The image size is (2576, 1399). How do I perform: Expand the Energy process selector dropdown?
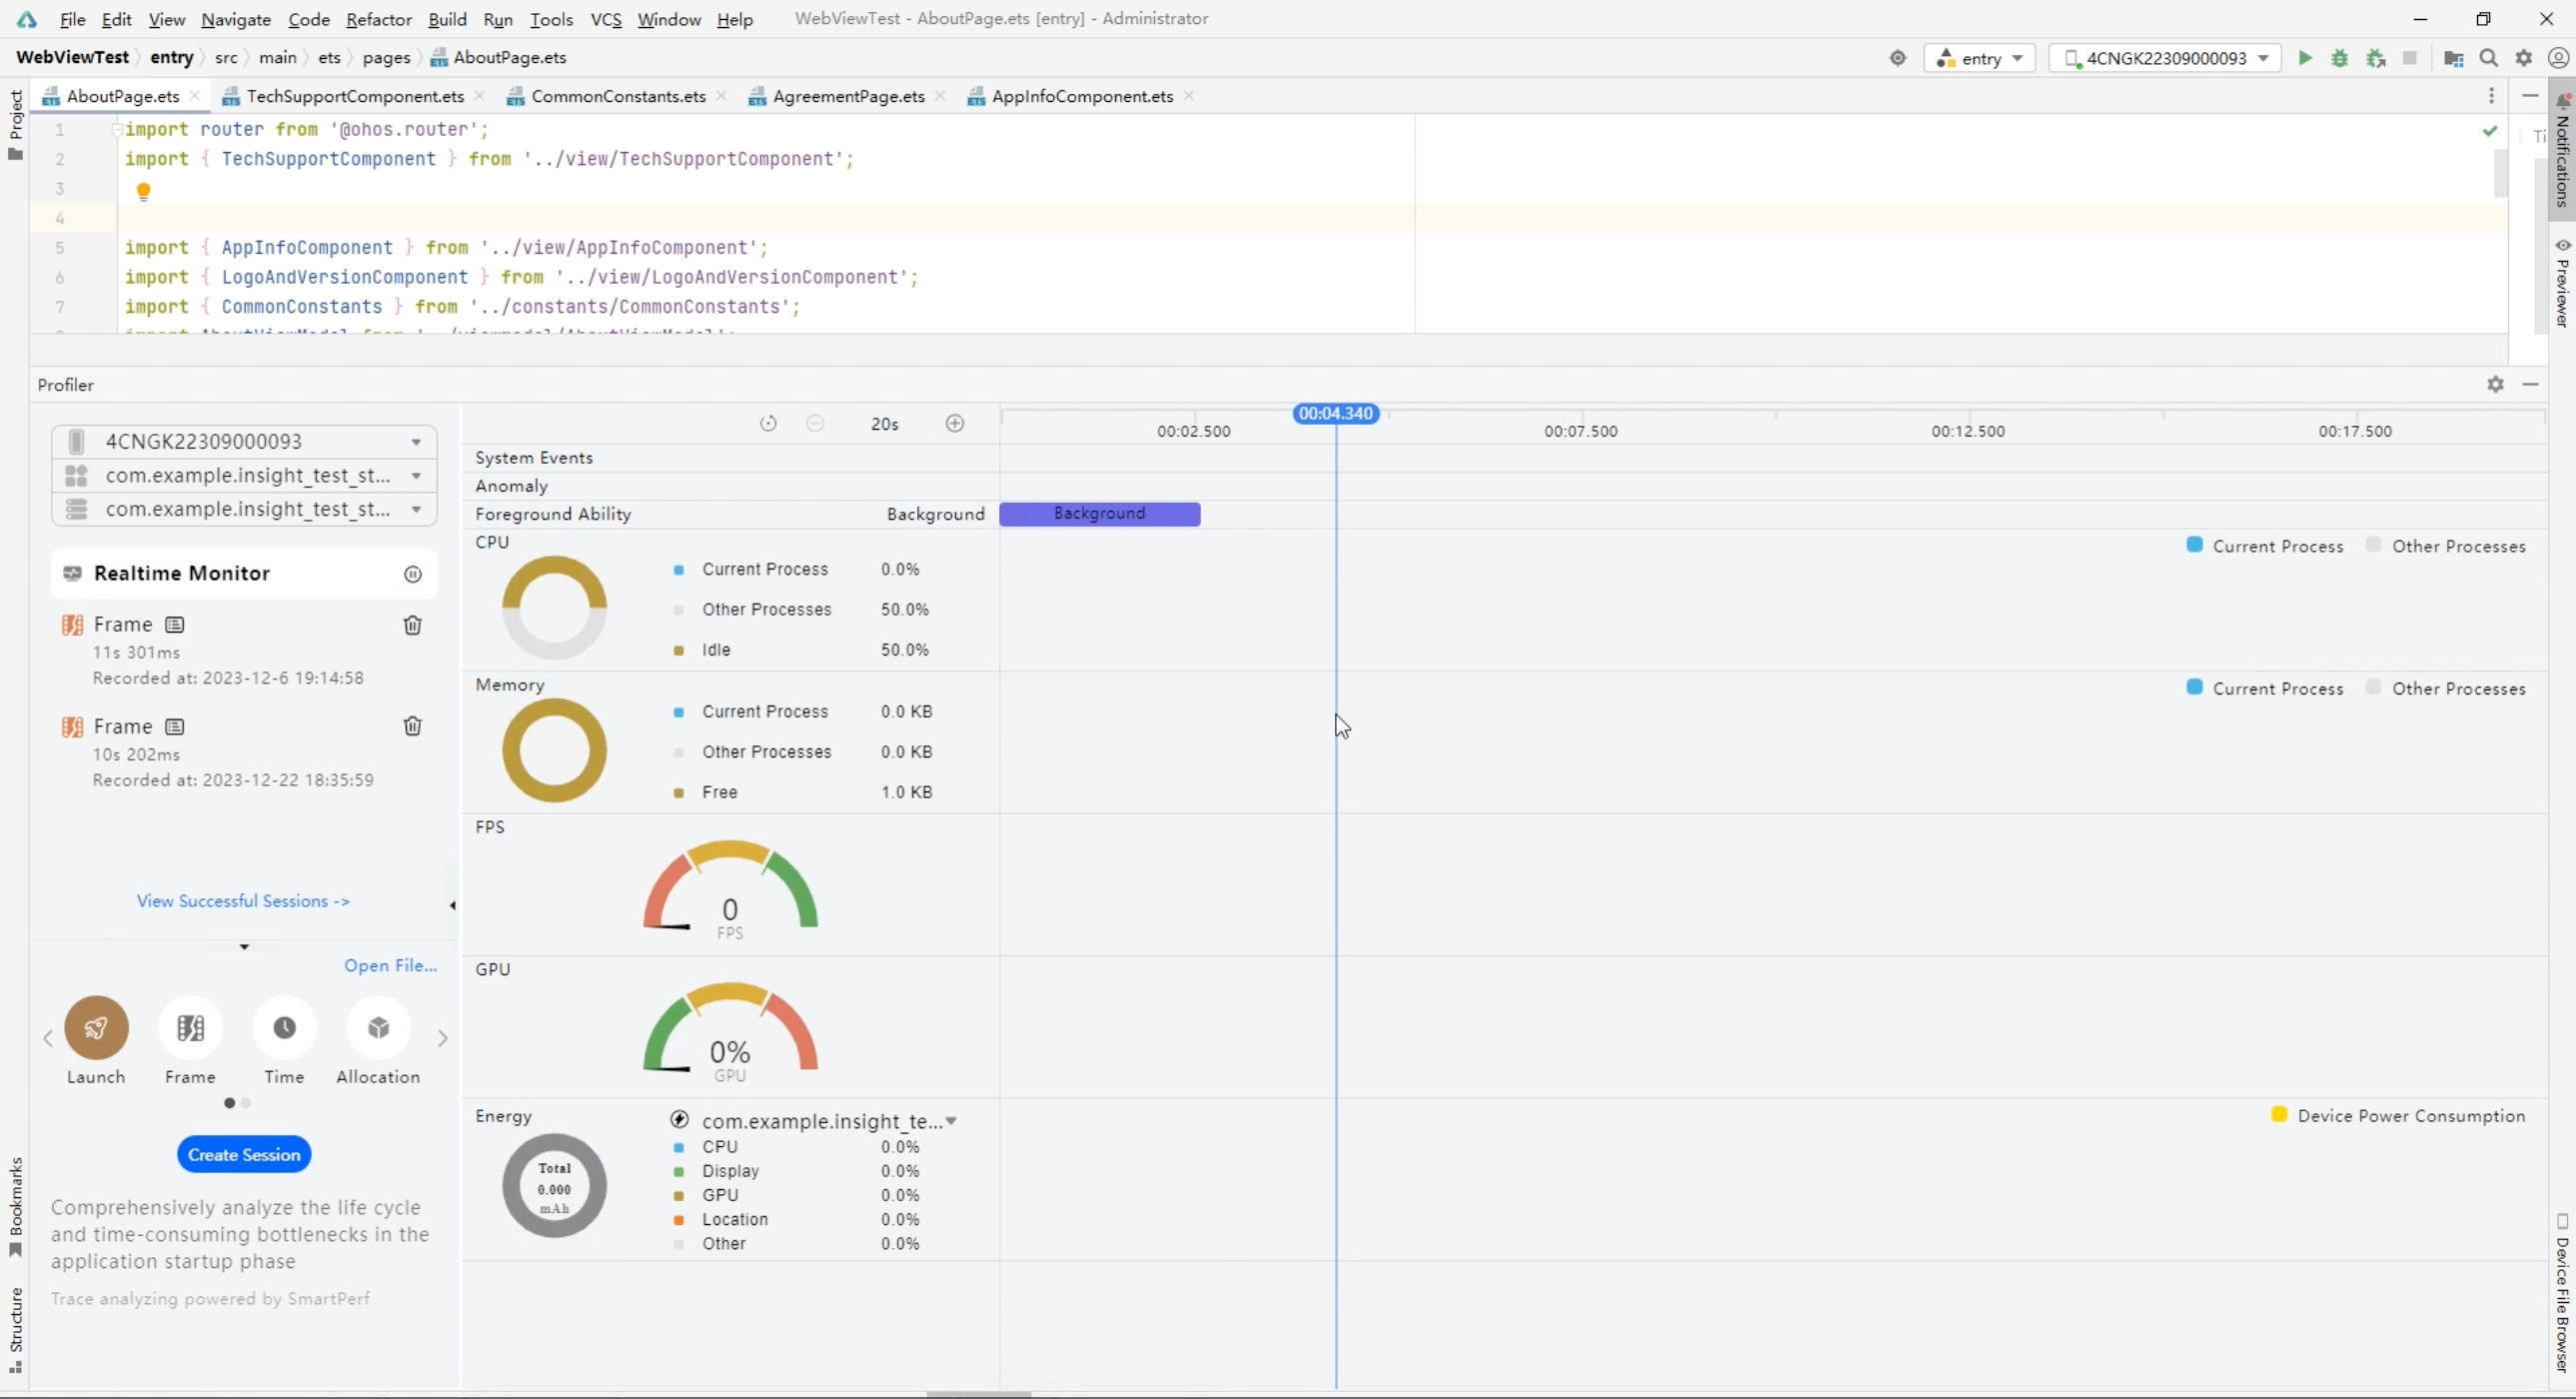(x=951, y=1121)
